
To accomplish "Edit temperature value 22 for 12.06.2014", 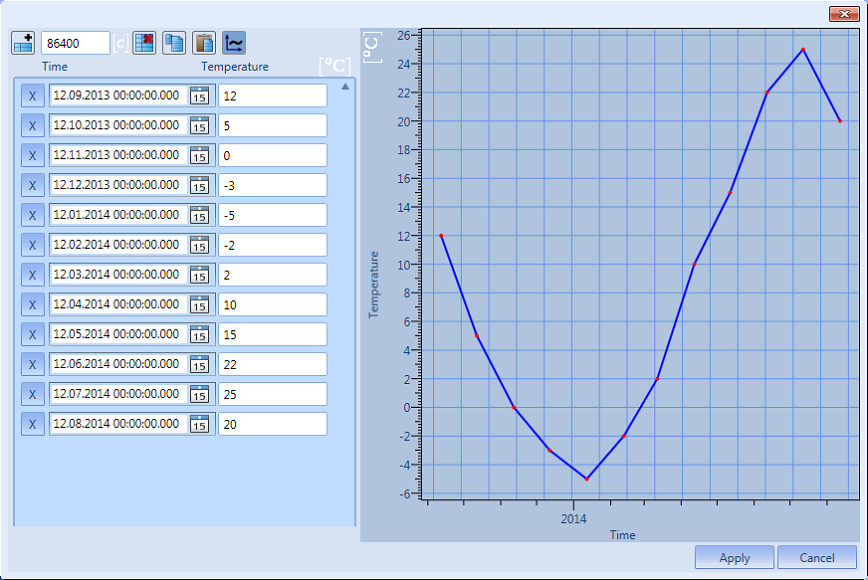I will tap(272, 365).
